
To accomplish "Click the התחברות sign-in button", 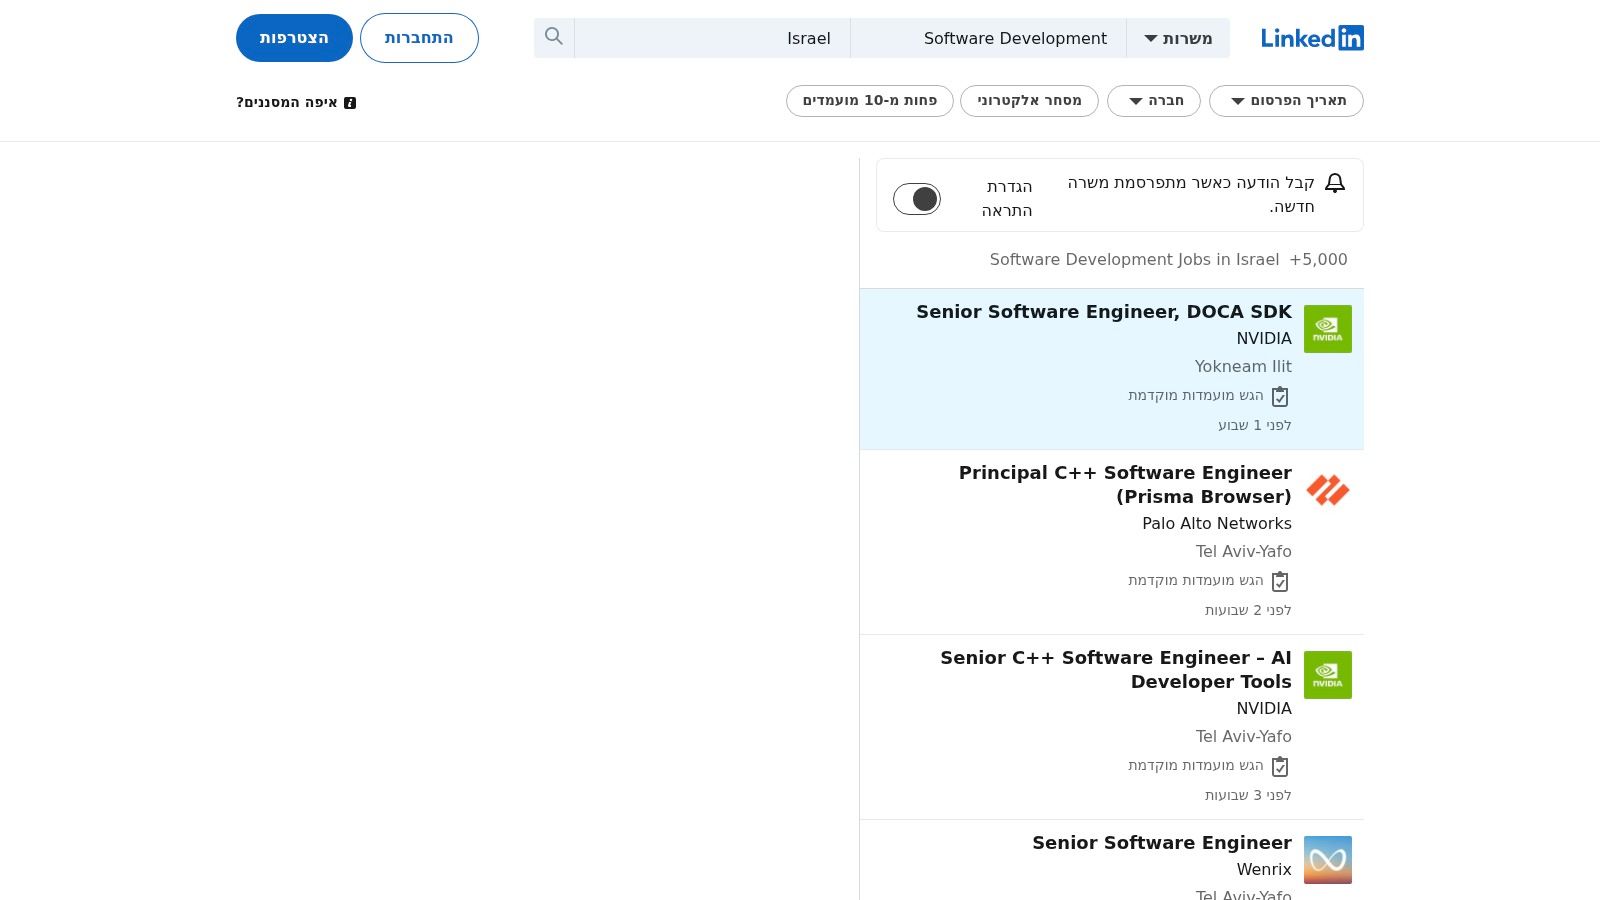I will click(x=419, y=38).
